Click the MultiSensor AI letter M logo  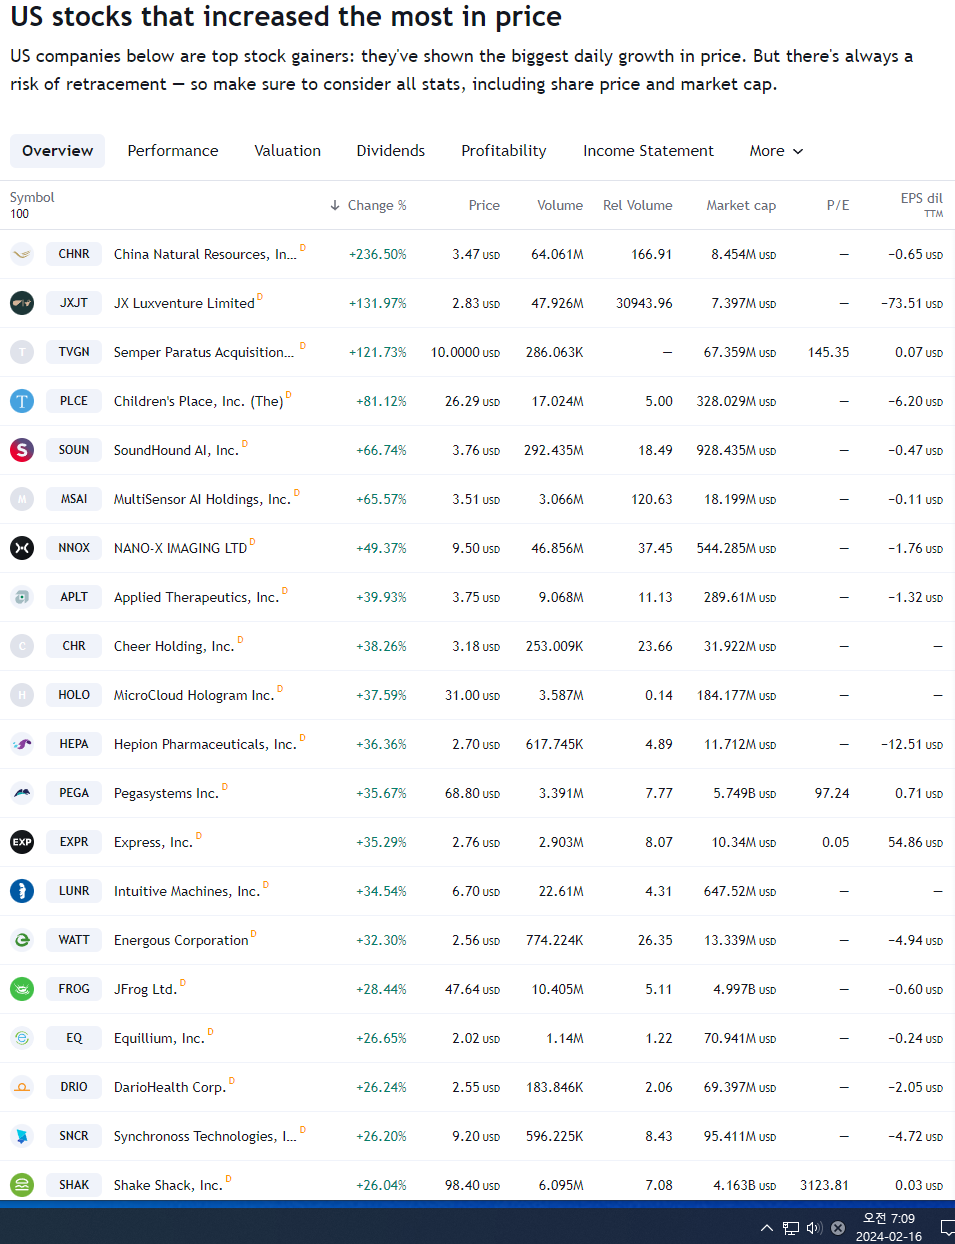pyautogui.click(x=22, y=499)
